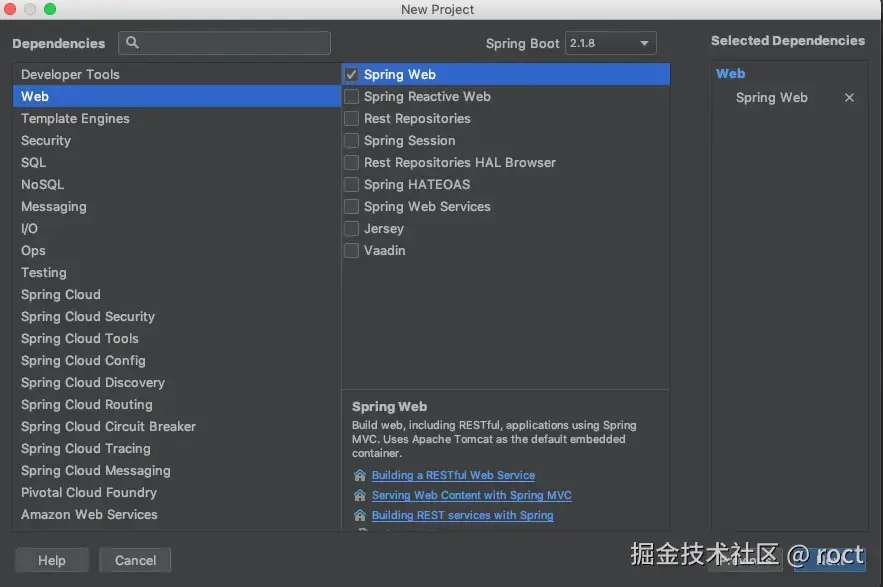Open the Spring Cloud Tools category
The image size is (883, 587).
click(x=177, y=338)
